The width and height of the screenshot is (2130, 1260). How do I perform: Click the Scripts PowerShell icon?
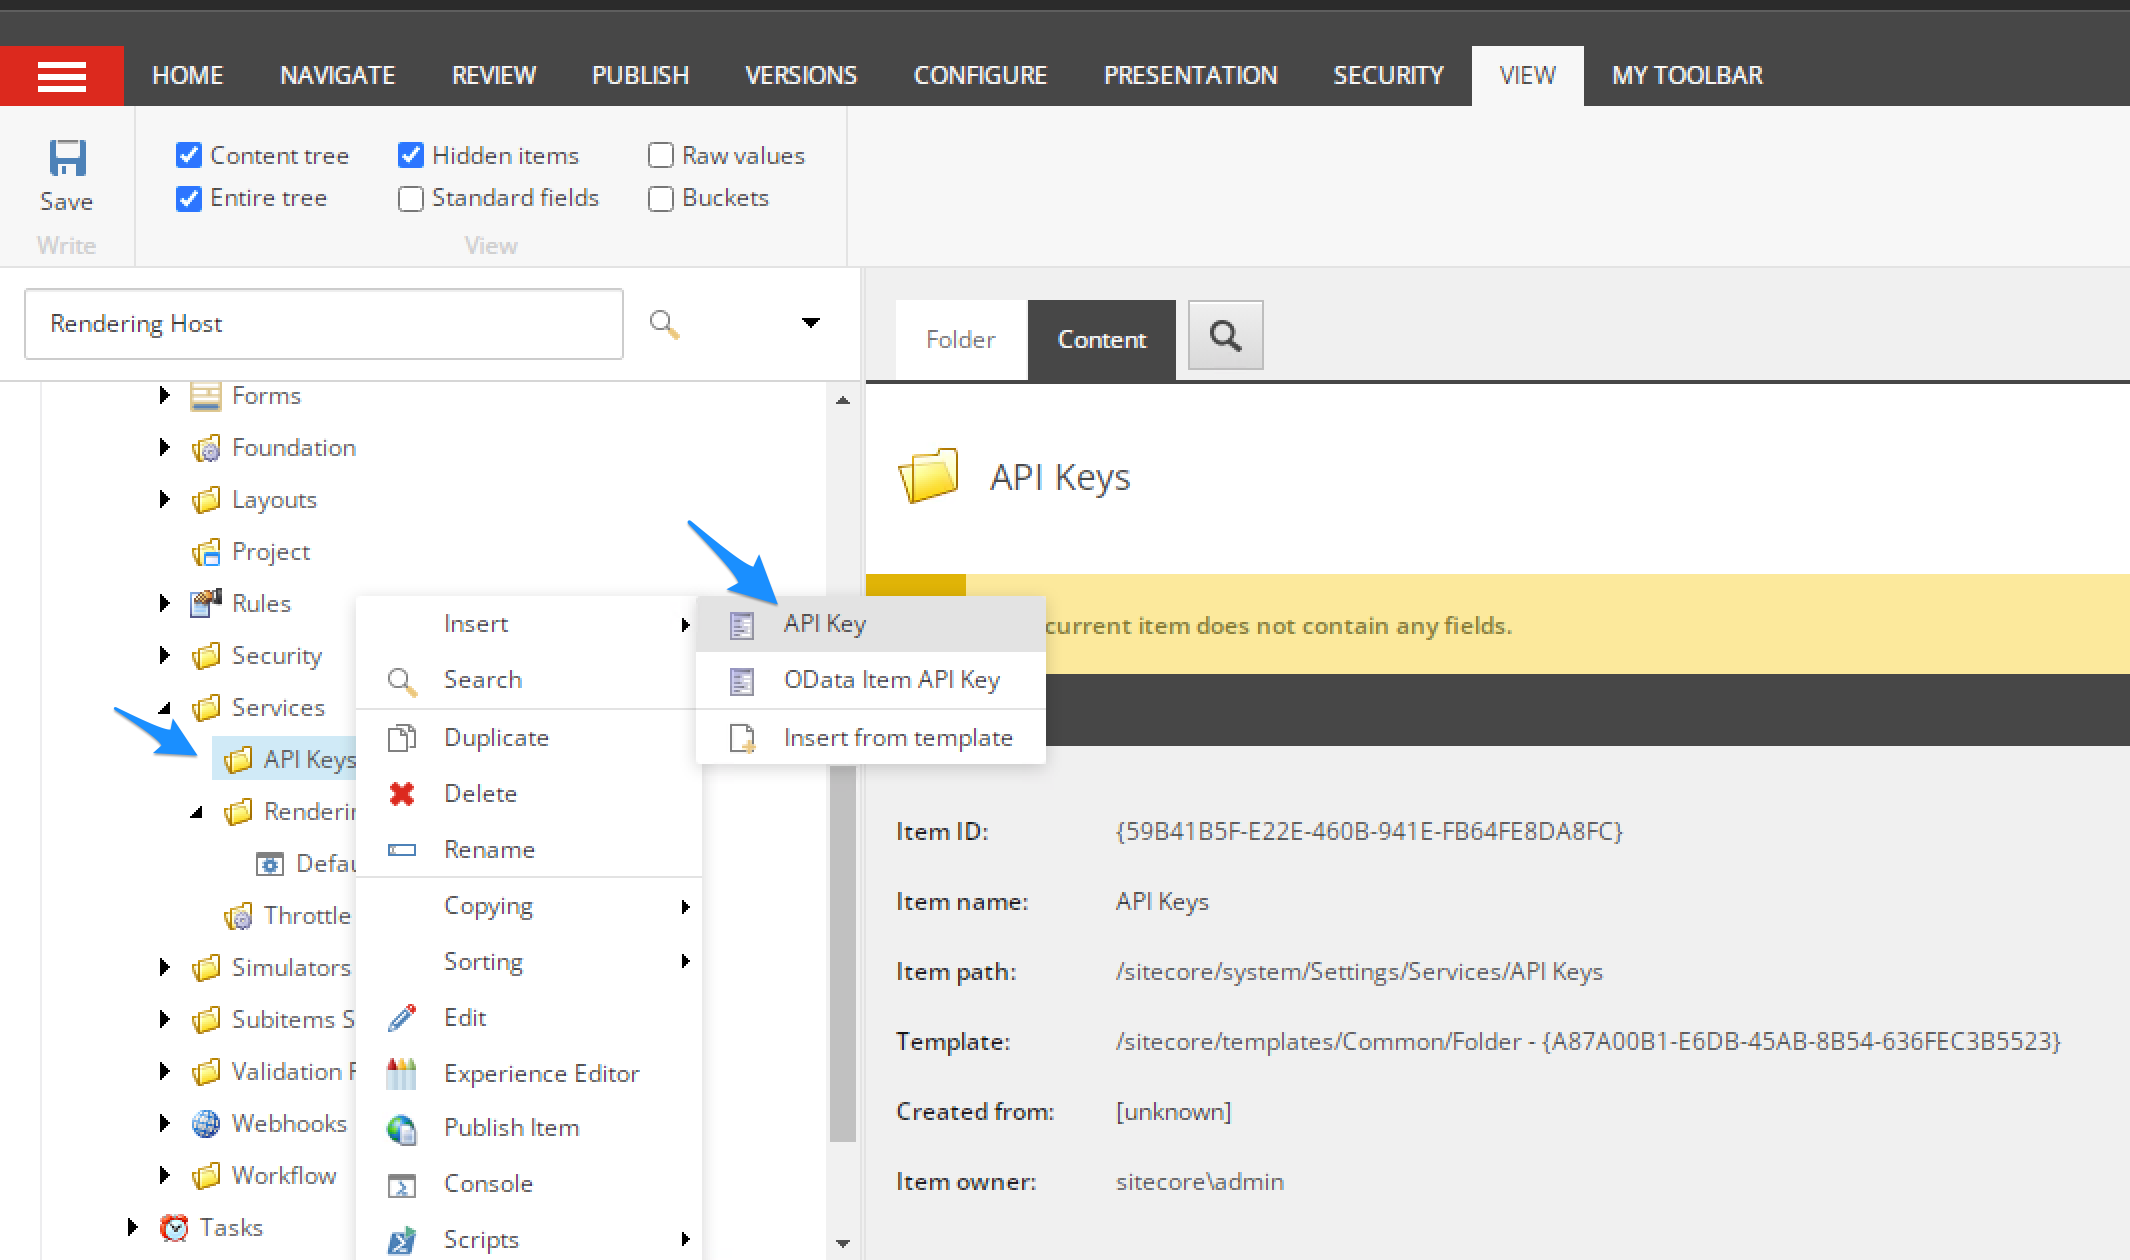402,1241
